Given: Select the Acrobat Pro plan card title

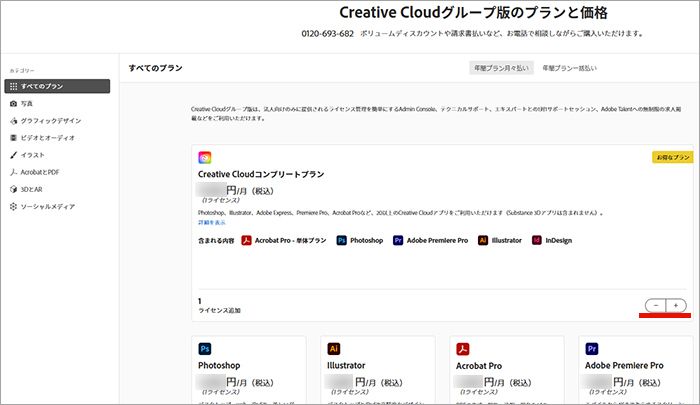Looking at the screenshot, I should pos(479,366).
